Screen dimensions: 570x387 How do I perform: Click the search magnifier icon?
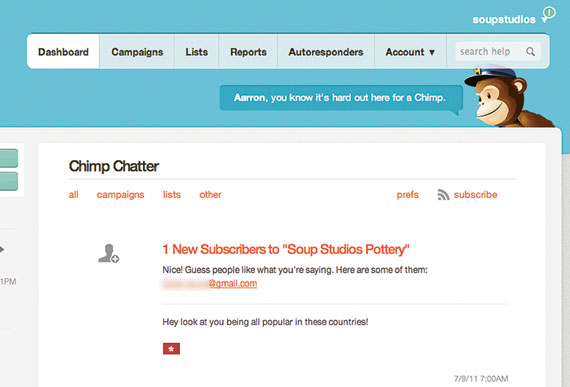[530, 52]
